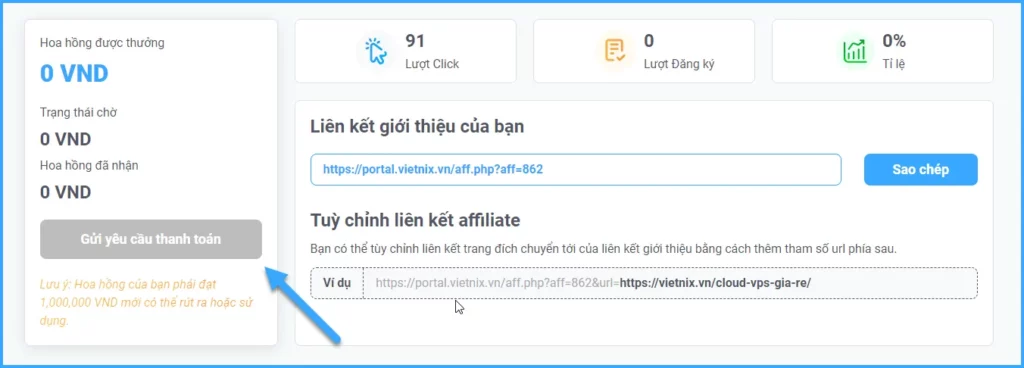The image size is (1024, 368).
Task: Click the Lượt Đăng ký label
Action: (x=679, y=64)
